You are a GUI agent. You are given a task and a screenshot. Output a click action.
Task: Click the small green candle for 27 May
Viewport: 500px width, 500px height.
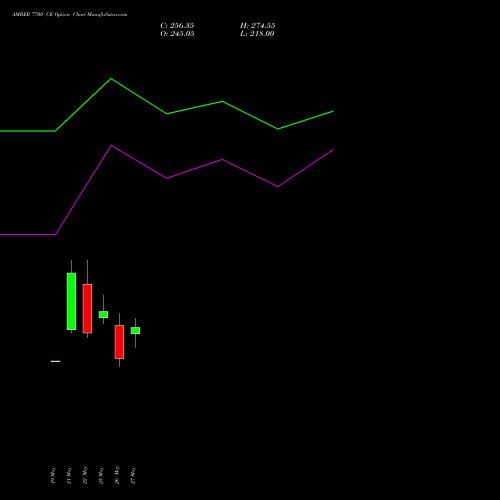(135, 330)
